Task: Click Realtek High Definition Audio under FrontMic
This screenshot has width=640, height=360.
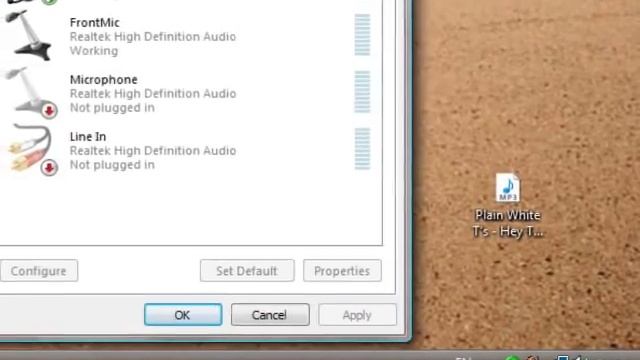Action: 153,37
